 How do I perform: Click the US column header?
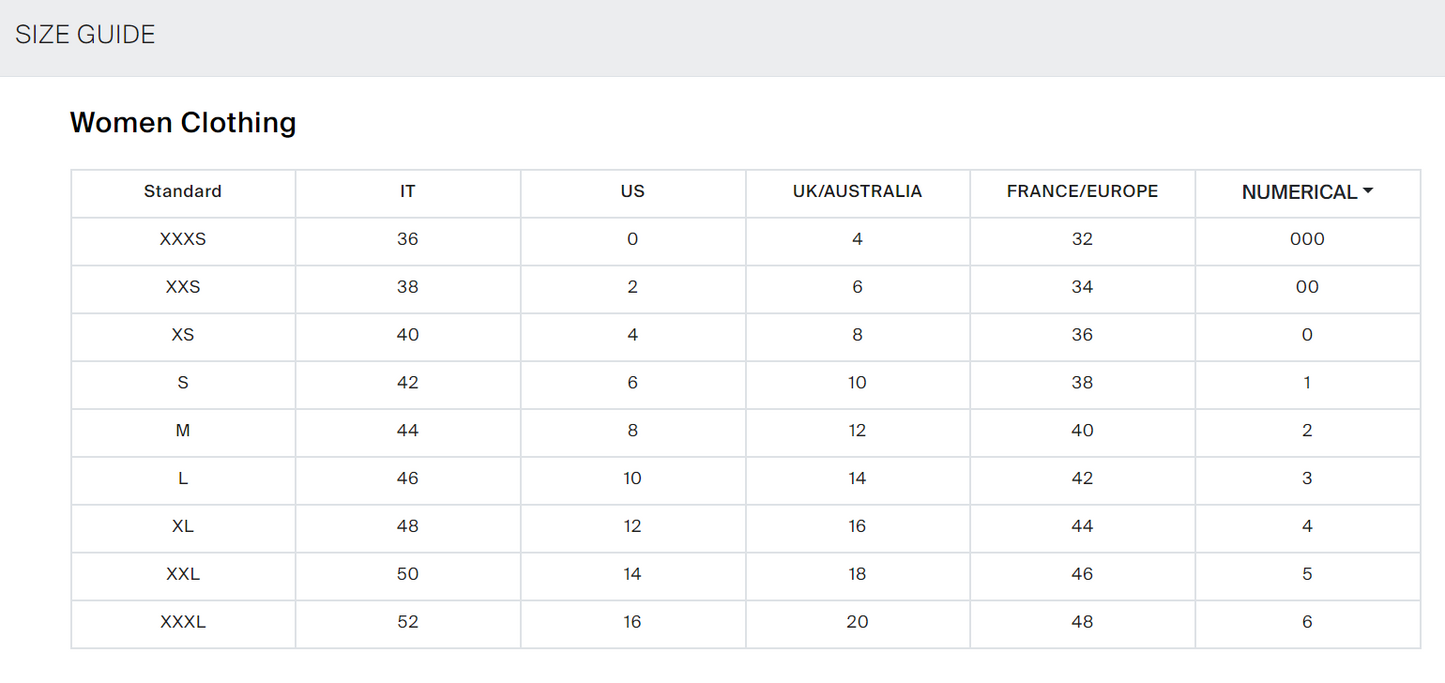[x=632, y=192]
